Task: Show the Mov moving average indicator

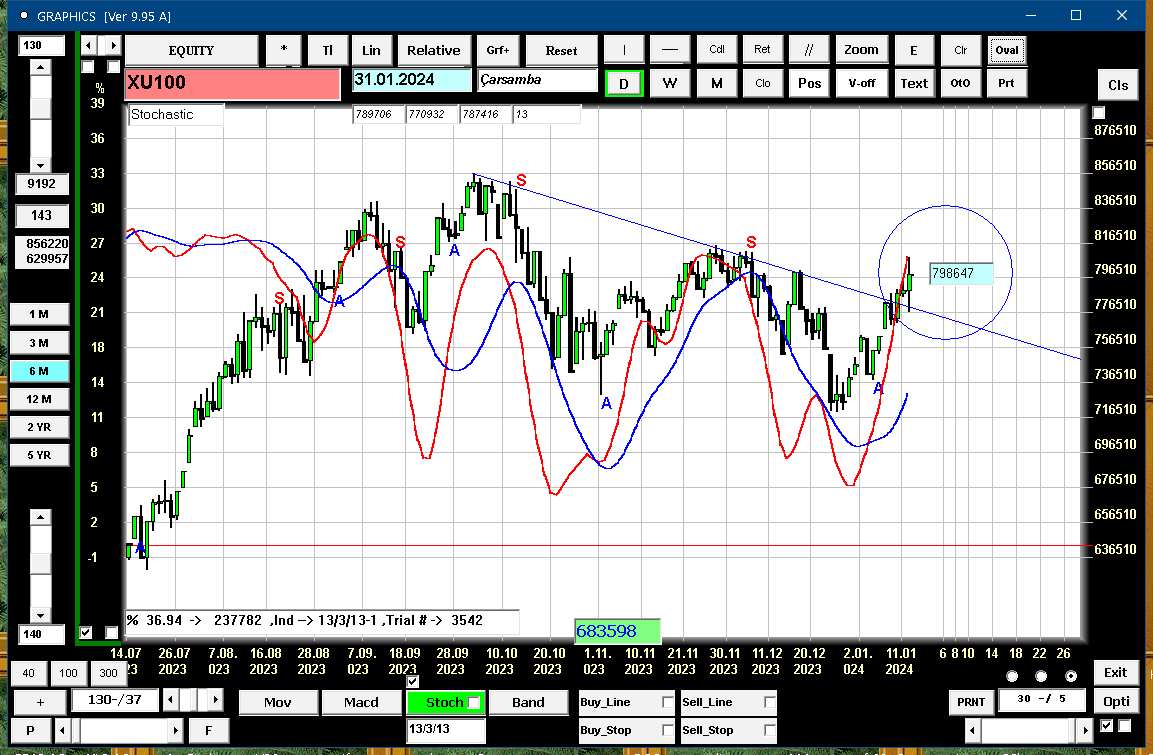Action: pos(278,702)
